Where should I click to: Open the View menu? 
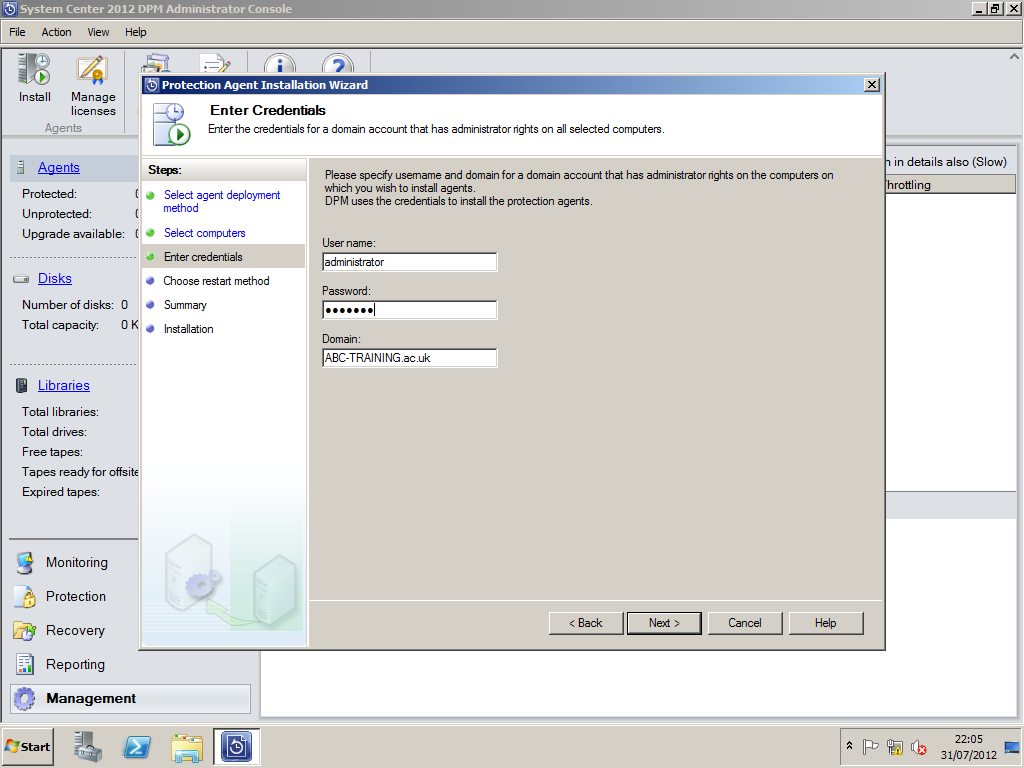(98, 32)
